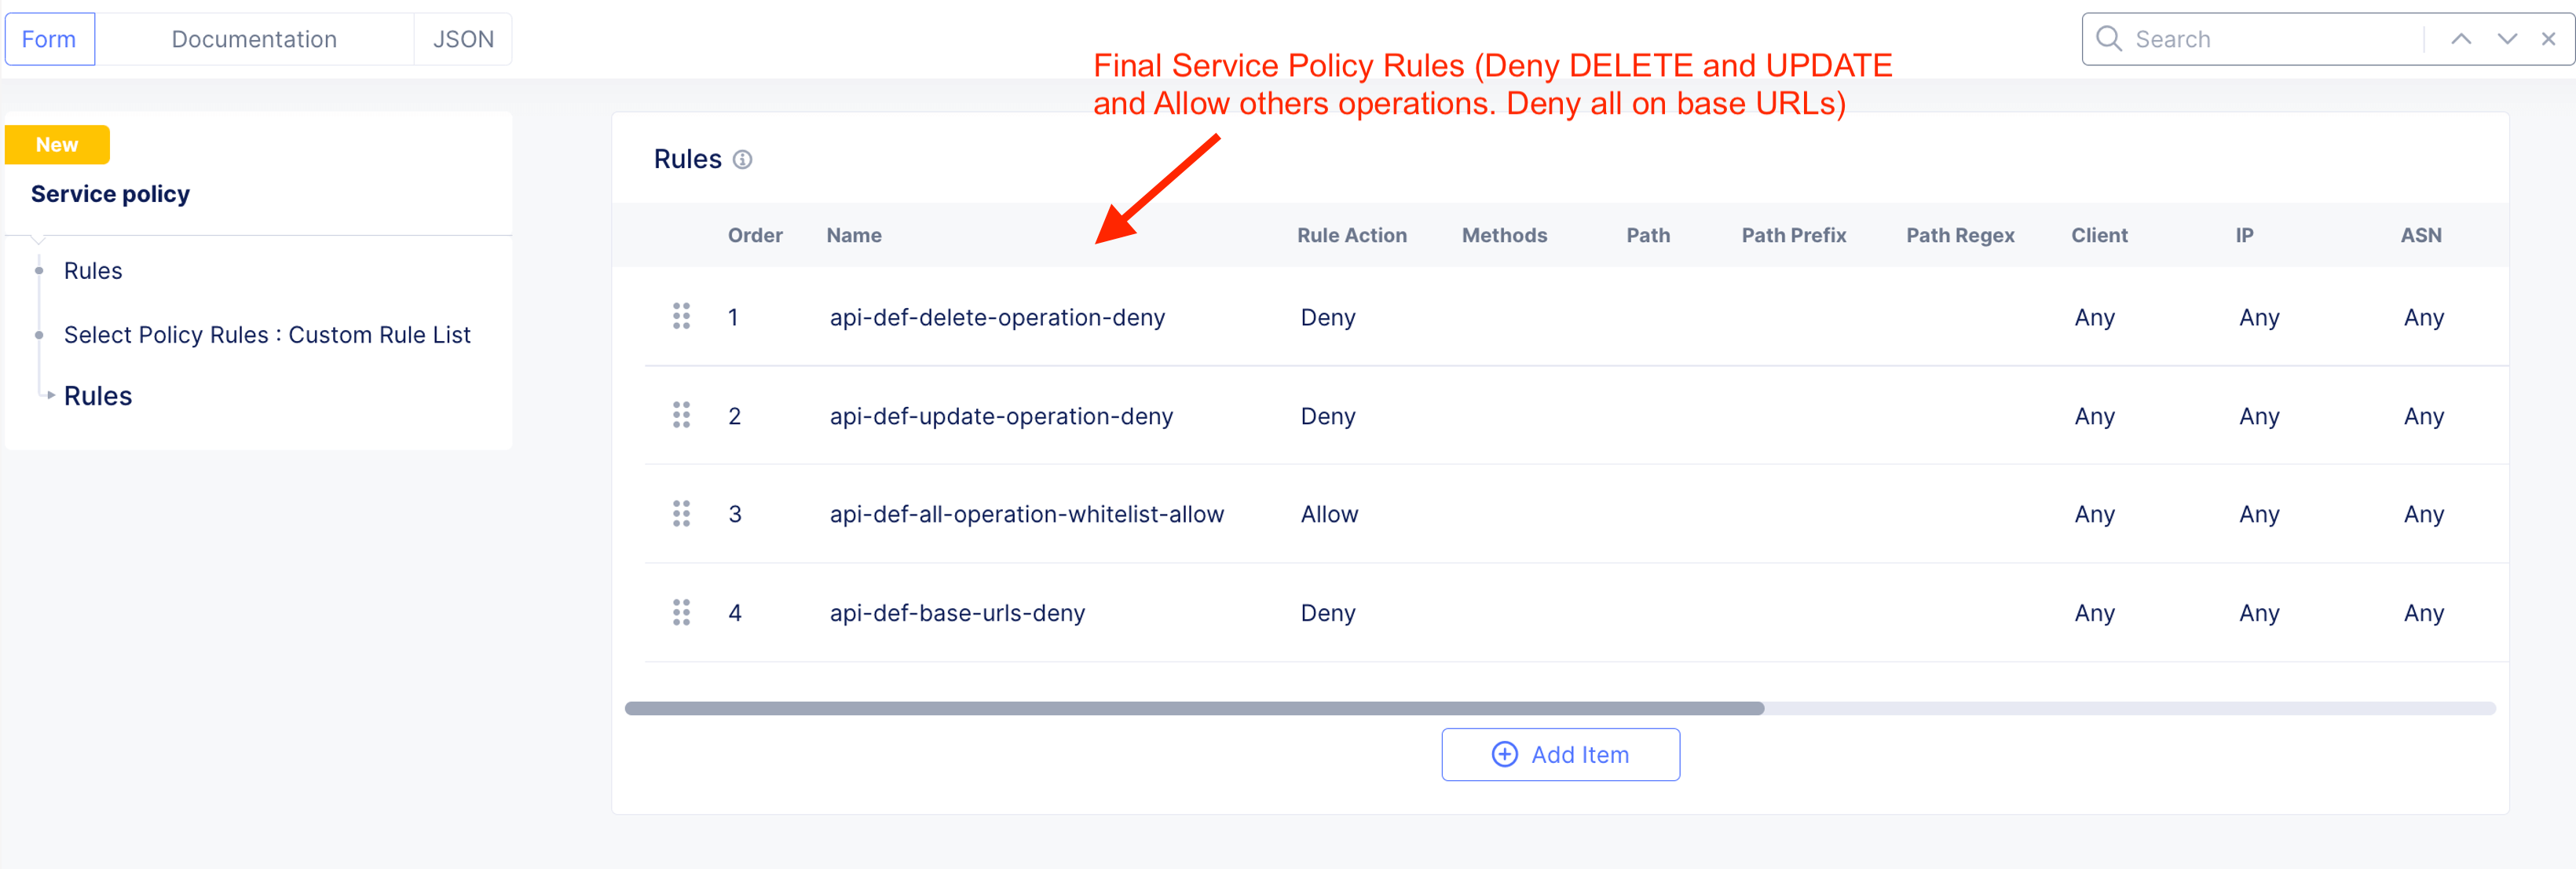
Task: Go to next search result arrow
Action: 2506,39
